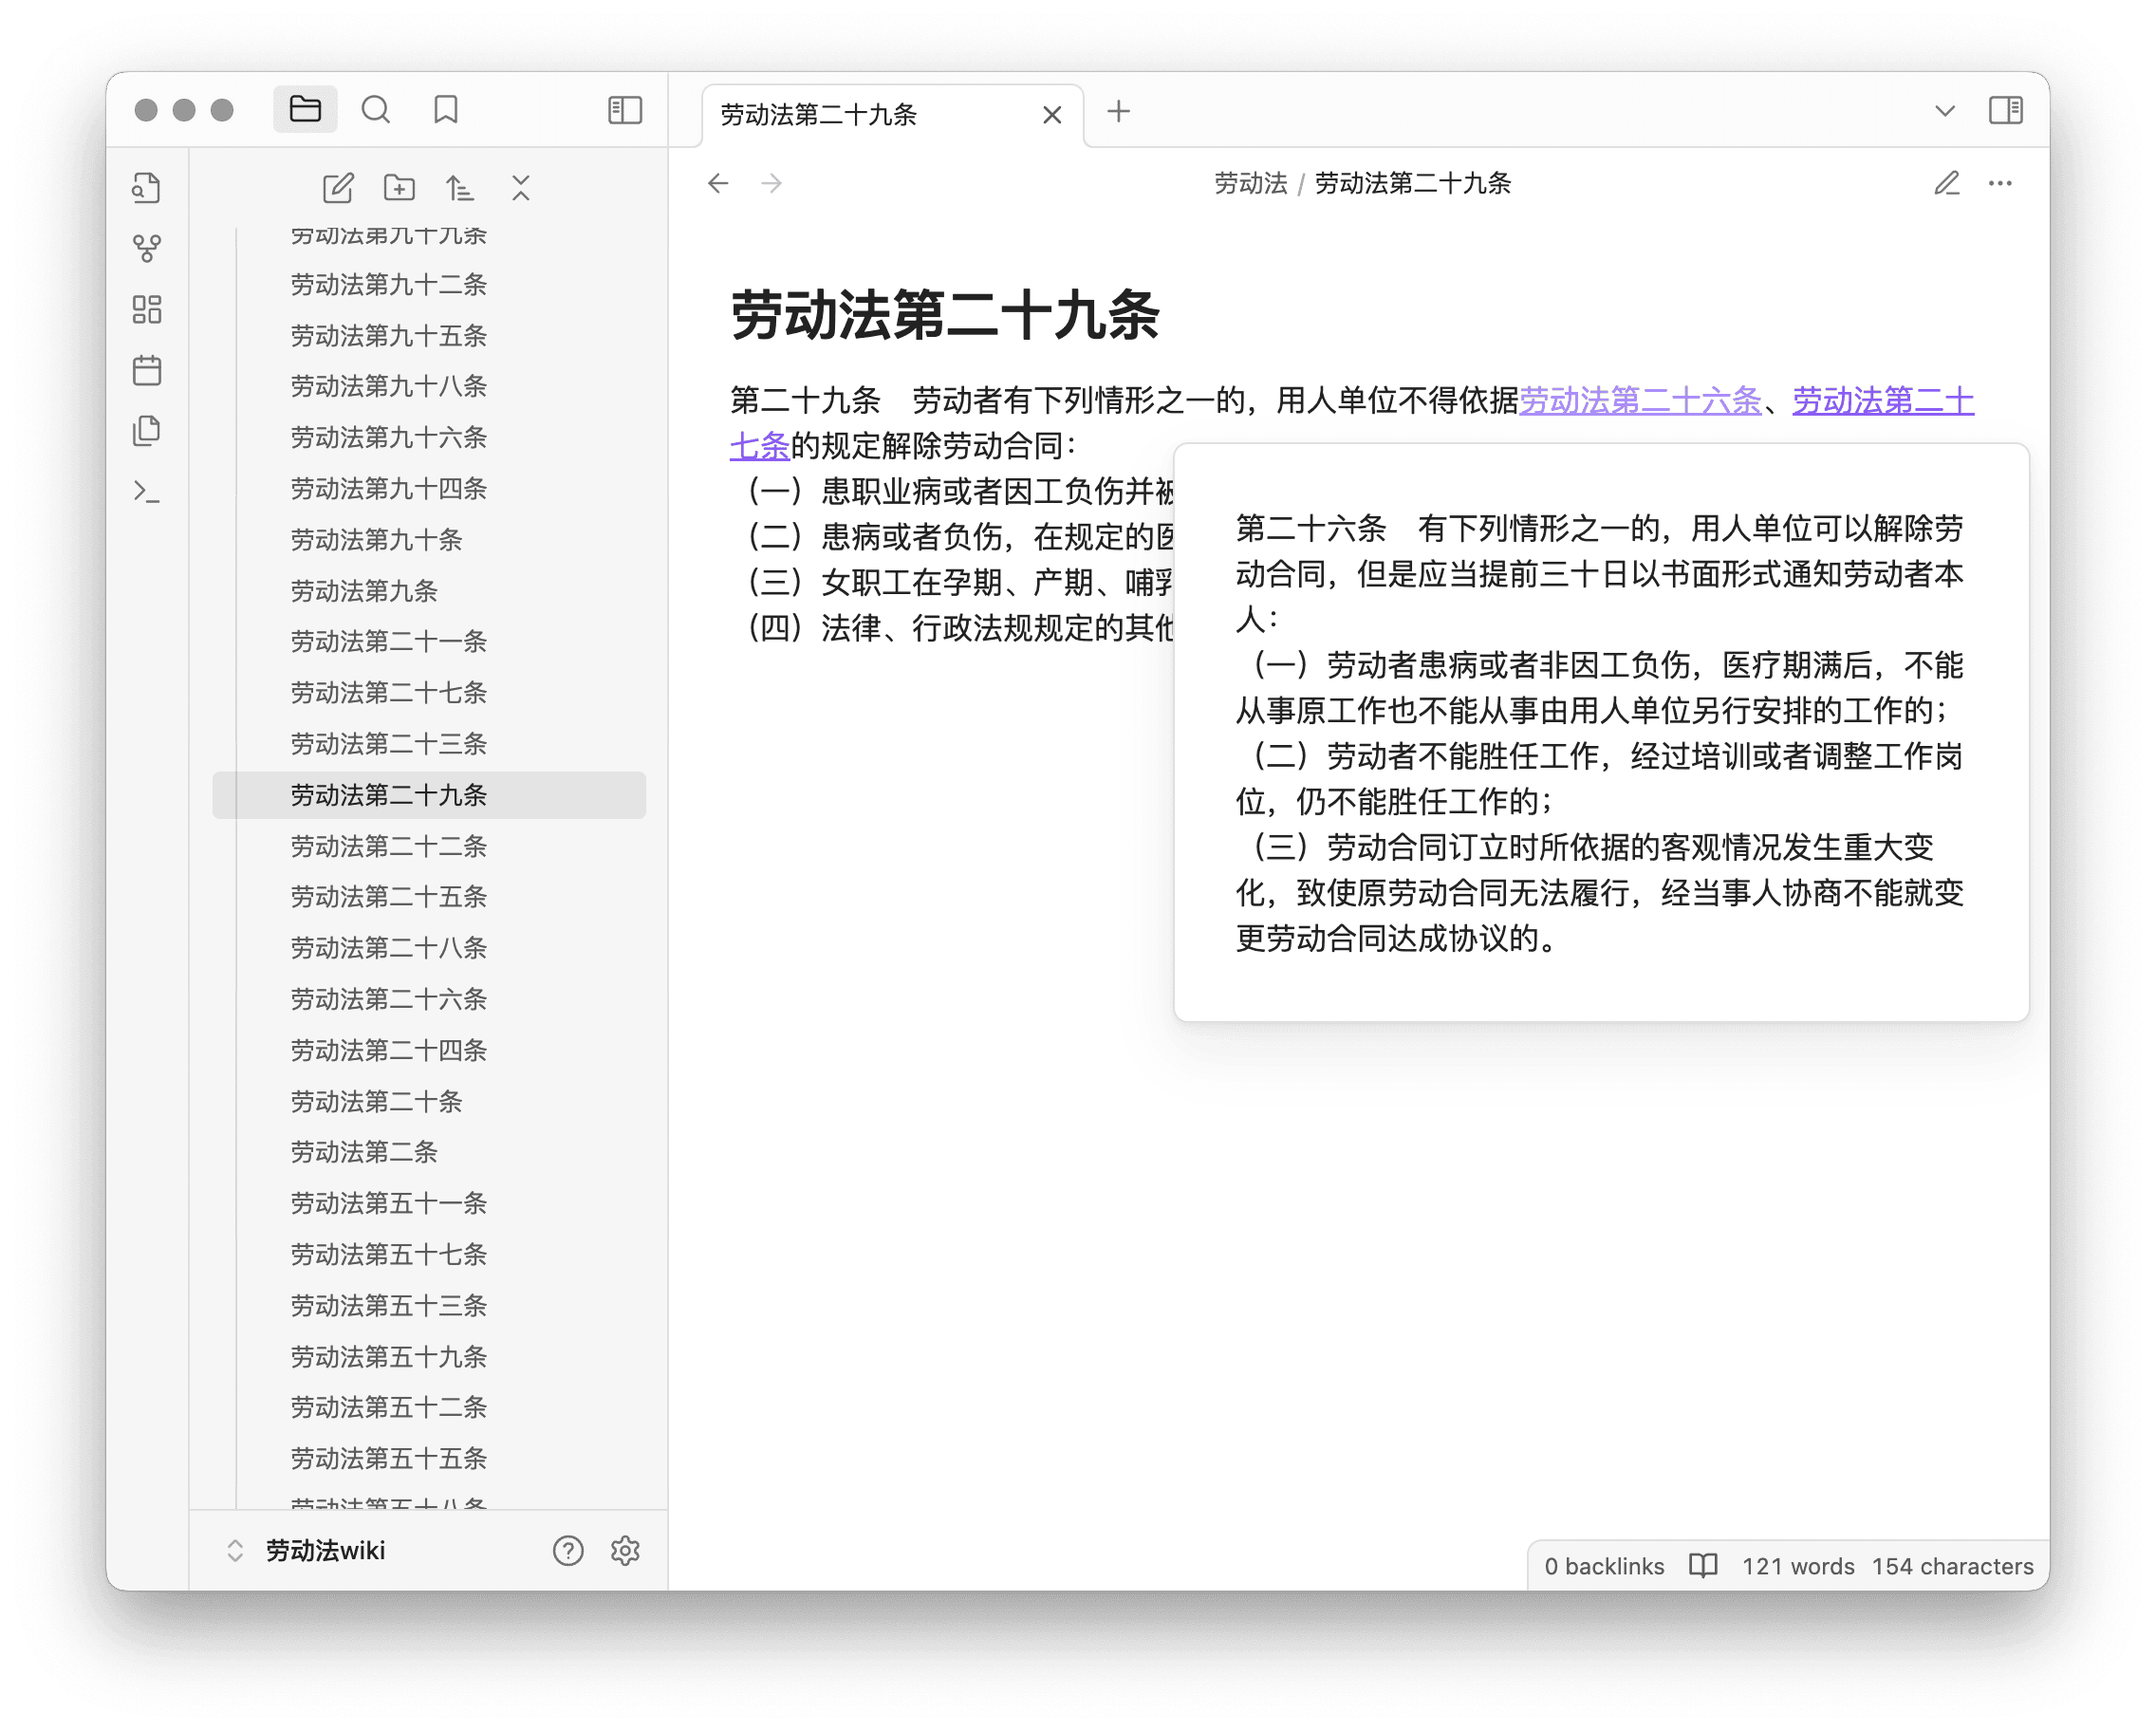
Task: Toggle reading view book icon in status bar
Action: coord(1703,1566)
